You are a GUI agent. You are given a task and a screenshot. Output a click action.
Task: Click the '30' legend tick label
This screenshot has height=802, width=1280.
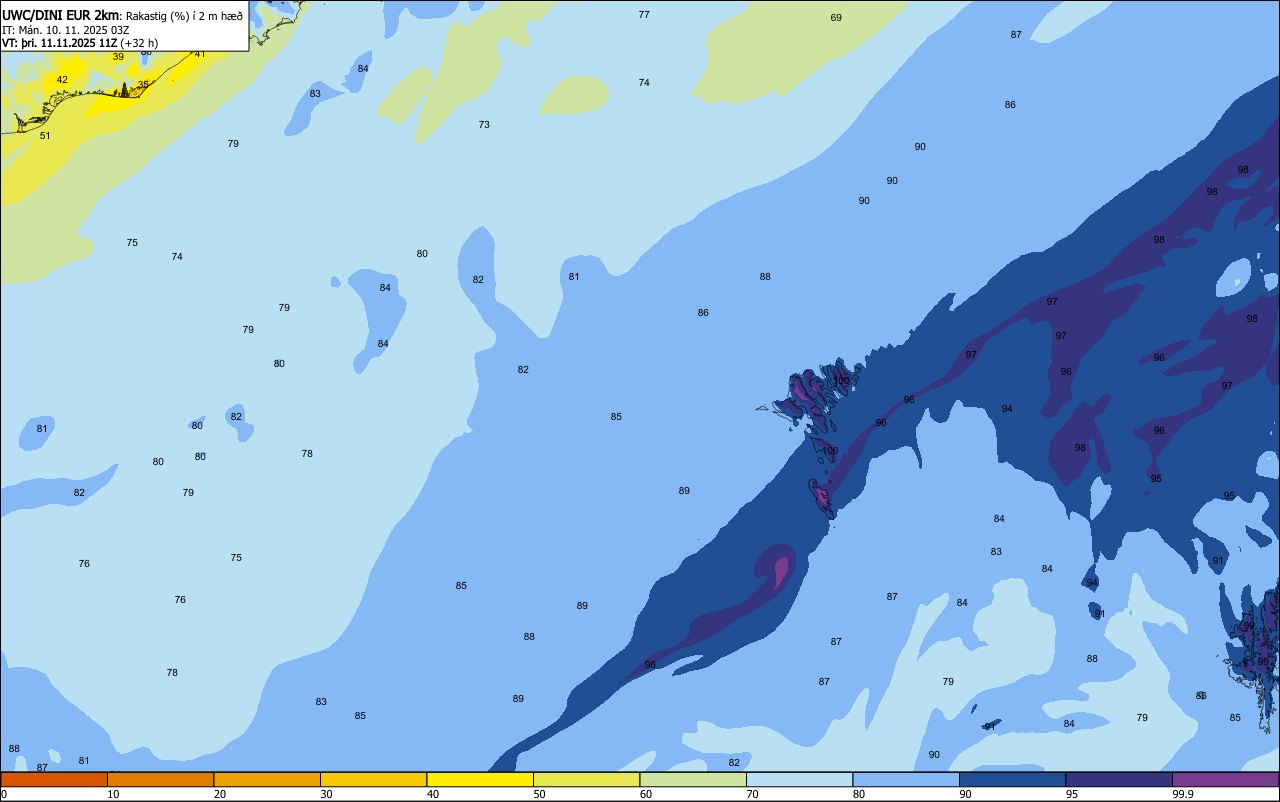326,794
